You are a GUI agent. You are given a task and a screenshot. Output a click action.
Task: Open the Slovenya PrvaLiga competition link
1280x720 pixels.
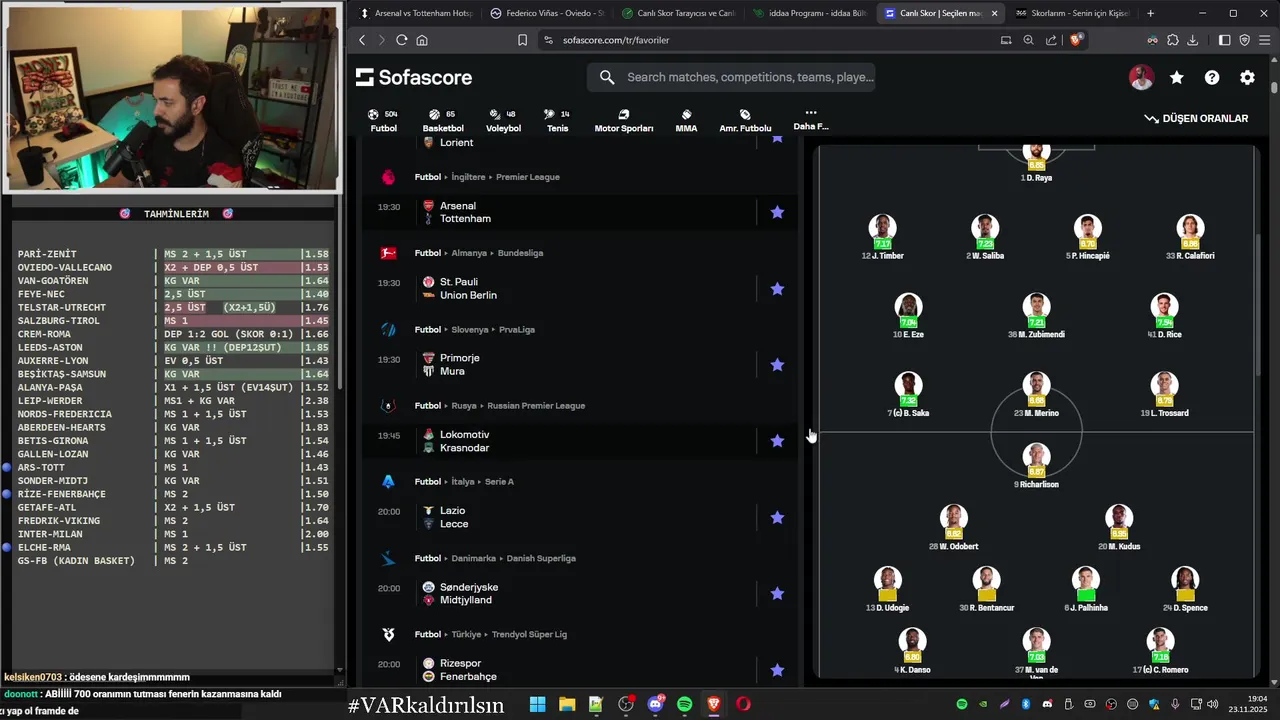coord(517,329)
